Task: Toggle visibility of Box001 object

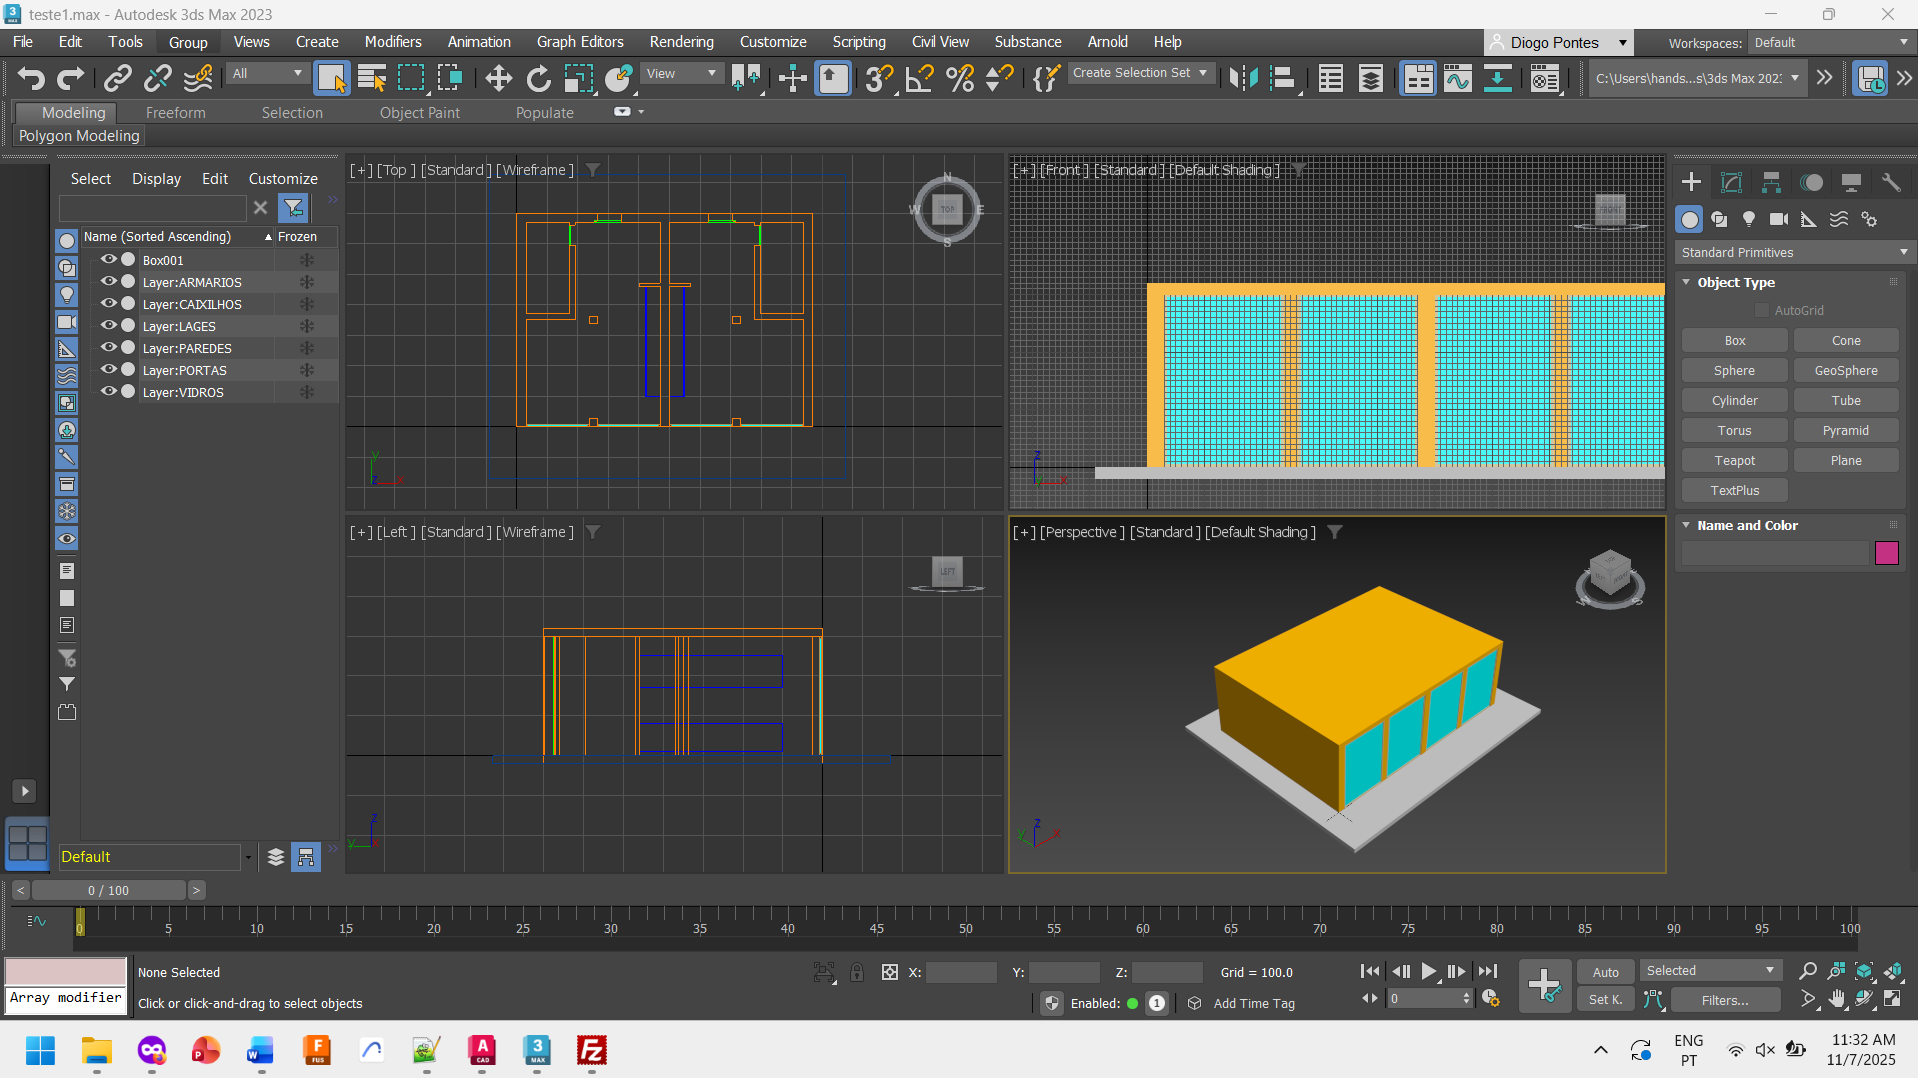Action: [108, 260]
